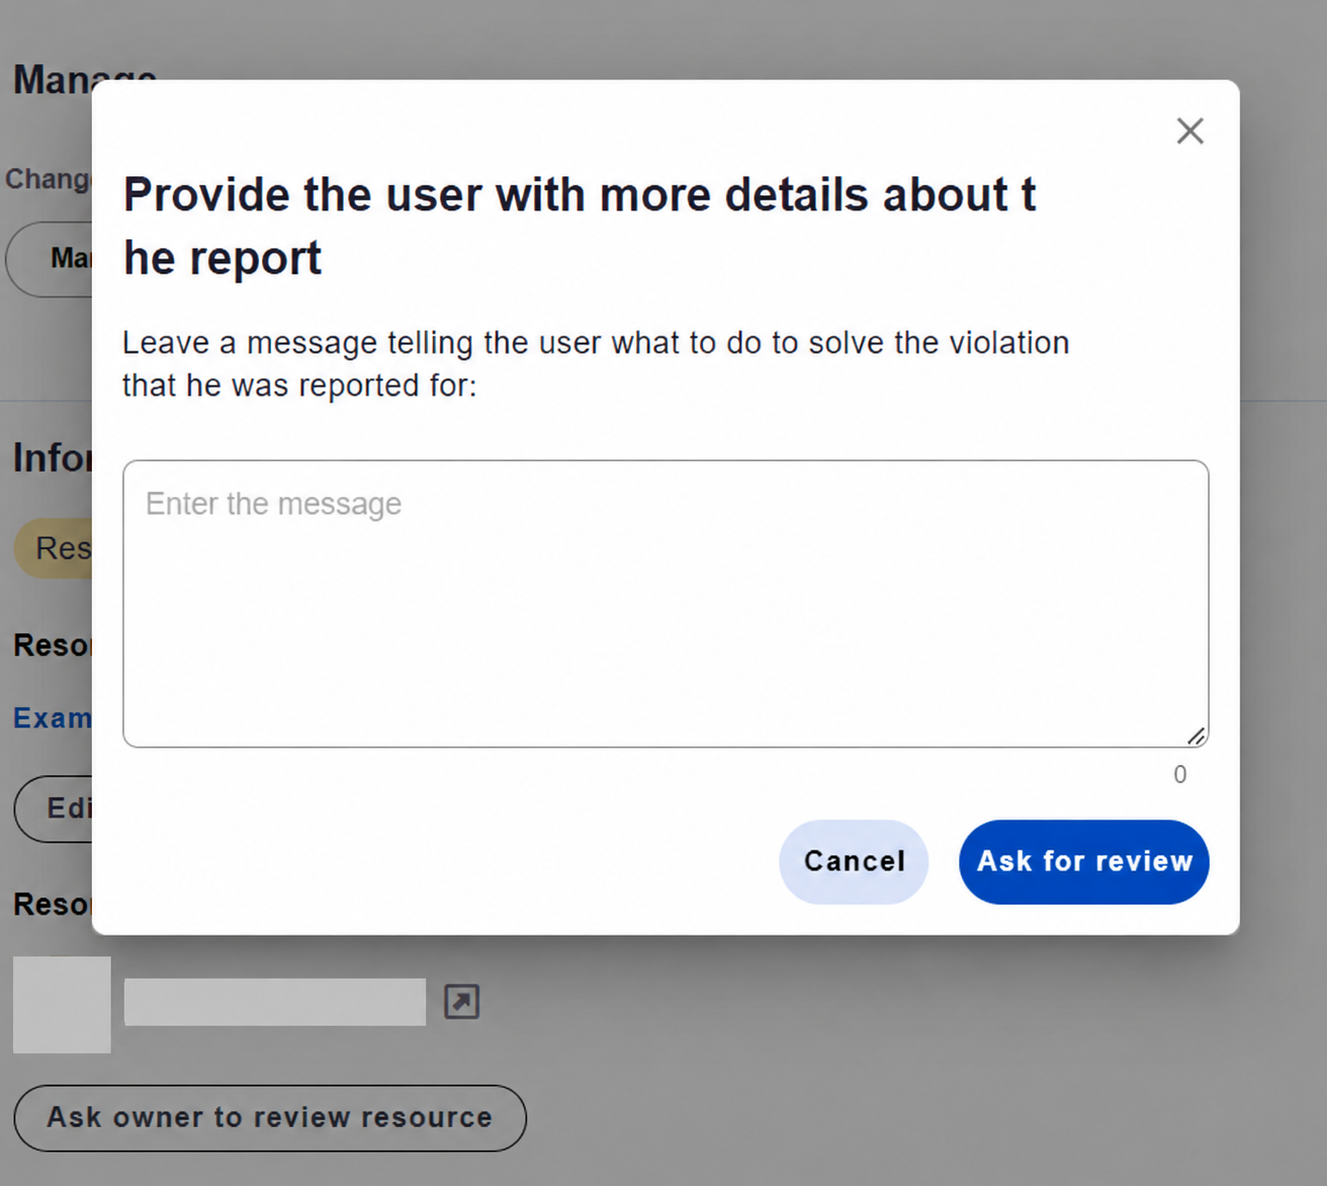Submit with the Ask for review button
The image size is (1327, 1186).
pos(1084,862)
